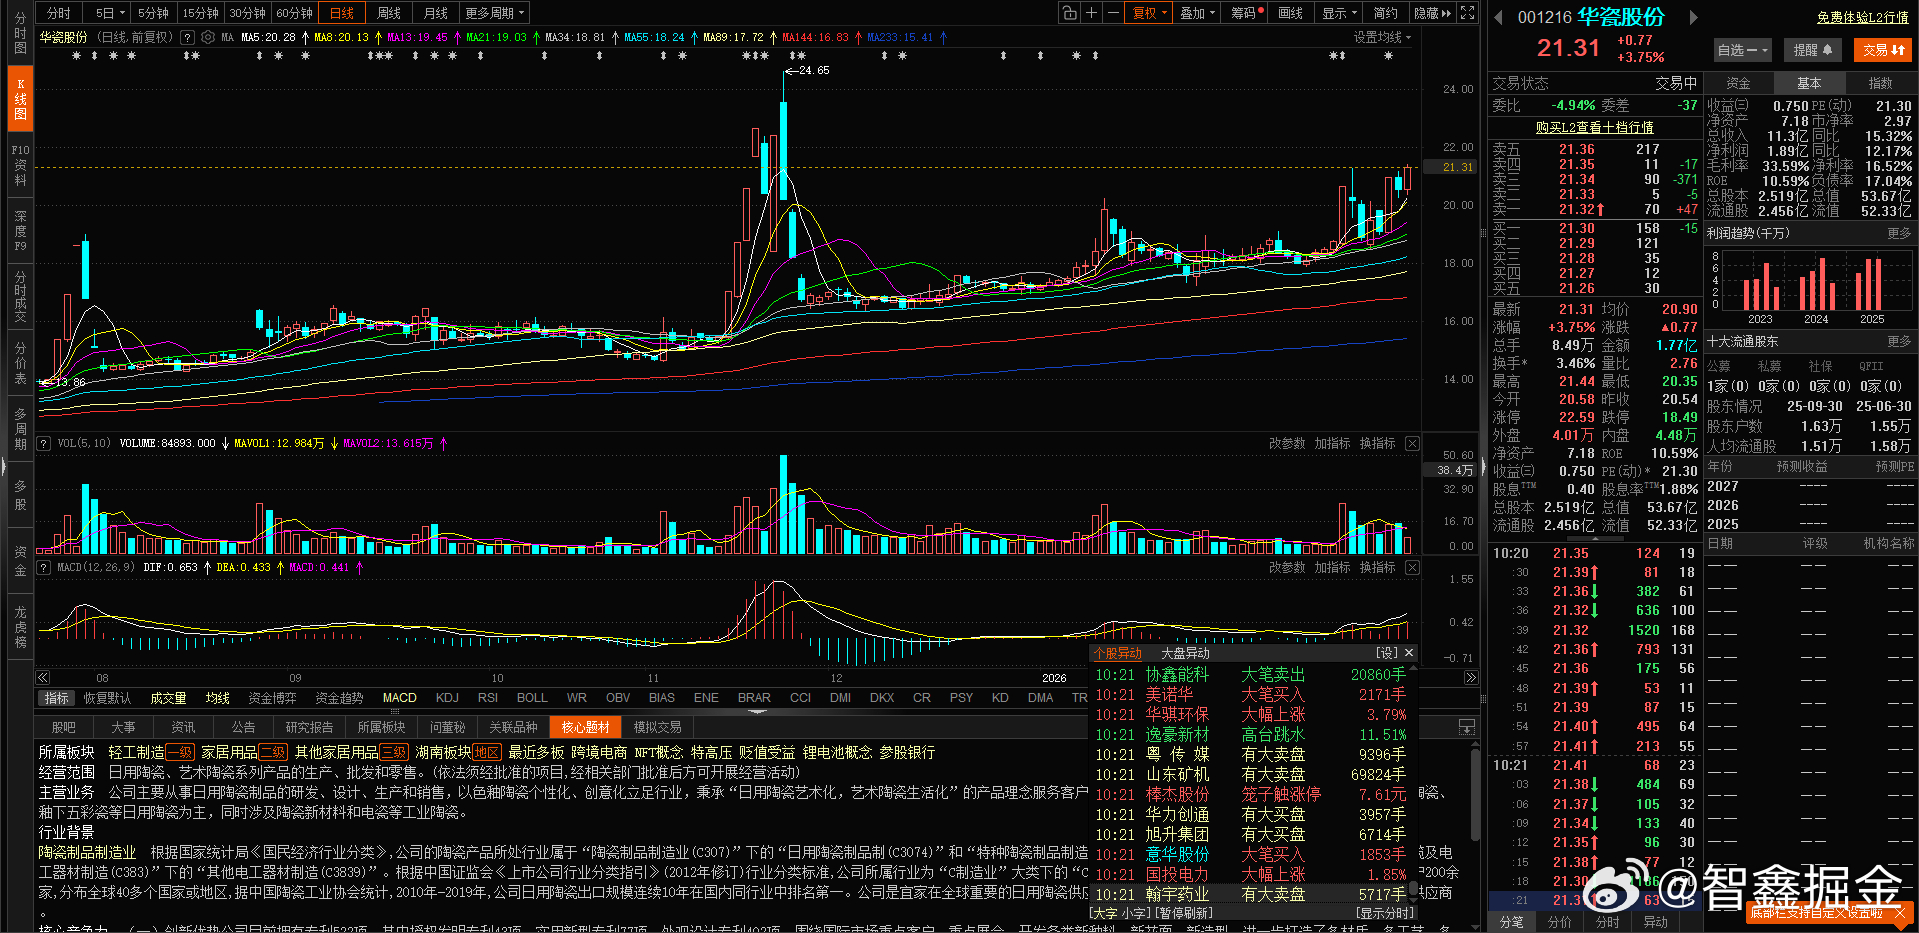Switch chart to the 5分钟 period
This screenshot has height=933, width=1919.
pos(153,13)
